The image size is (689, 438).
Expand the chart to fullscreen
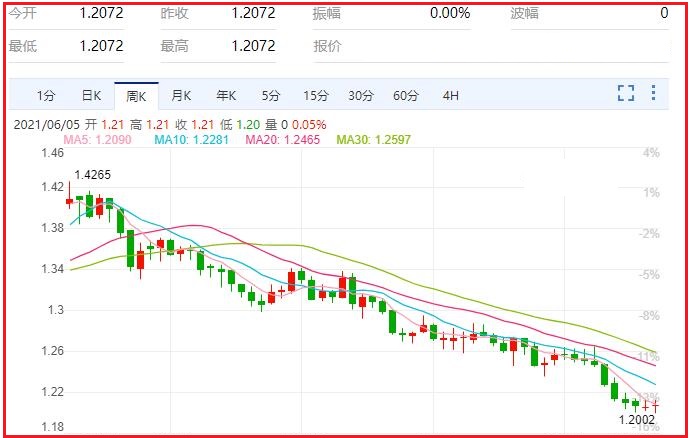pos(626,93)
